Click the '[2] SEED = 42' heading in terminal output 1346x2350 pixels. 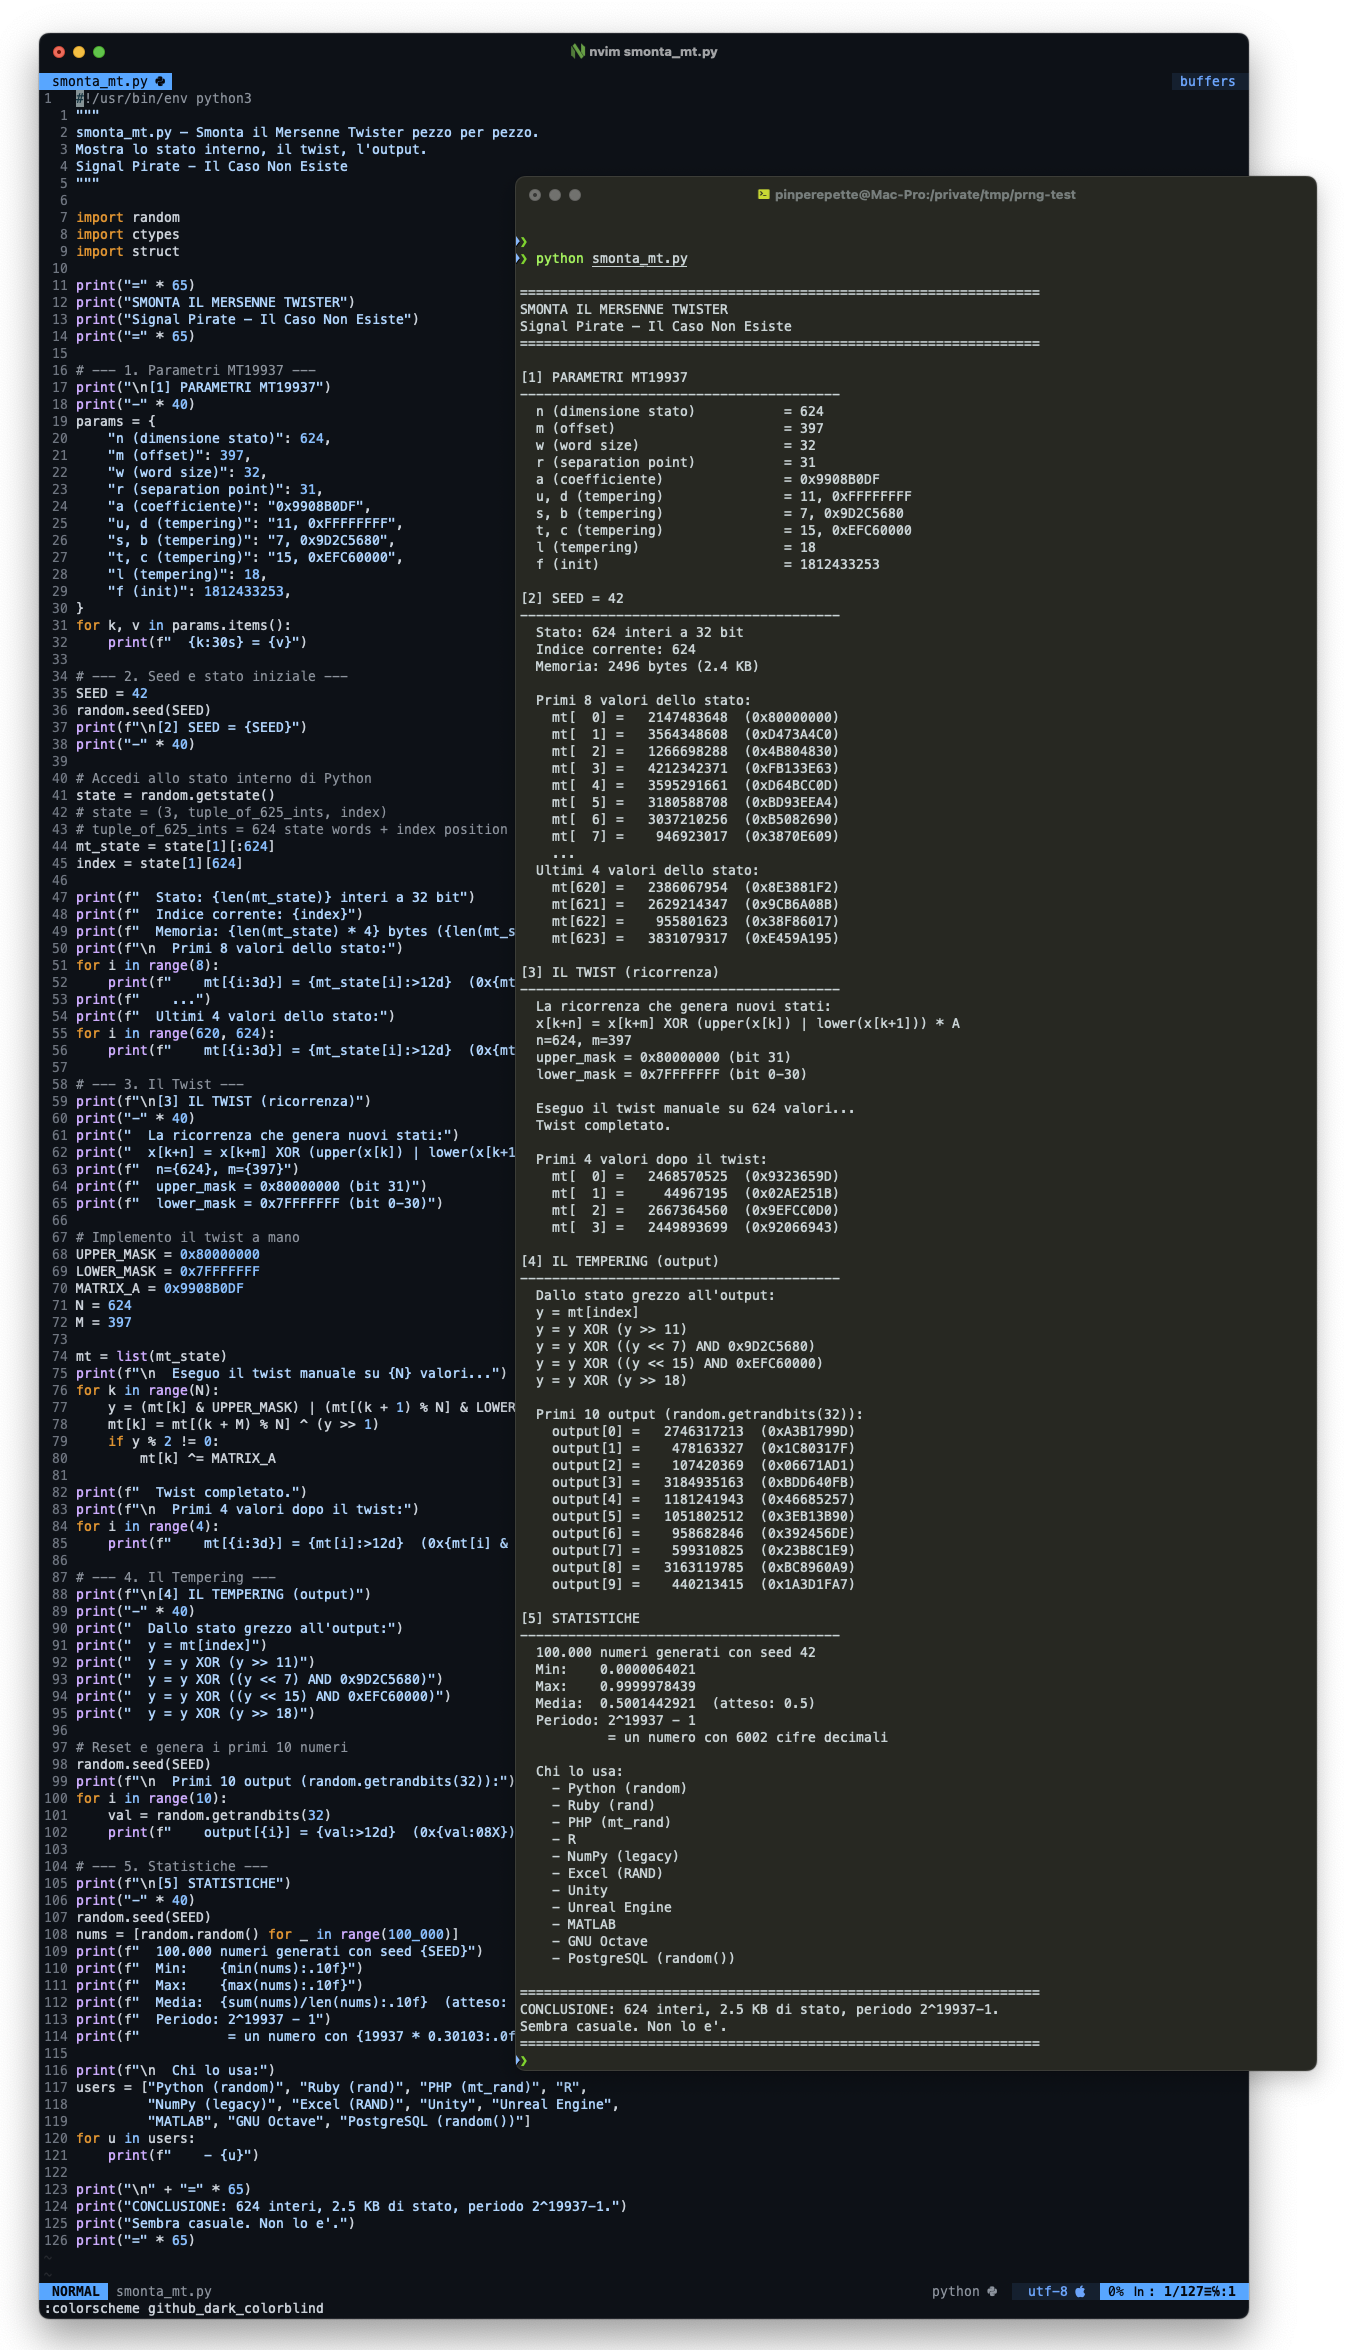[x=572, y=598]
